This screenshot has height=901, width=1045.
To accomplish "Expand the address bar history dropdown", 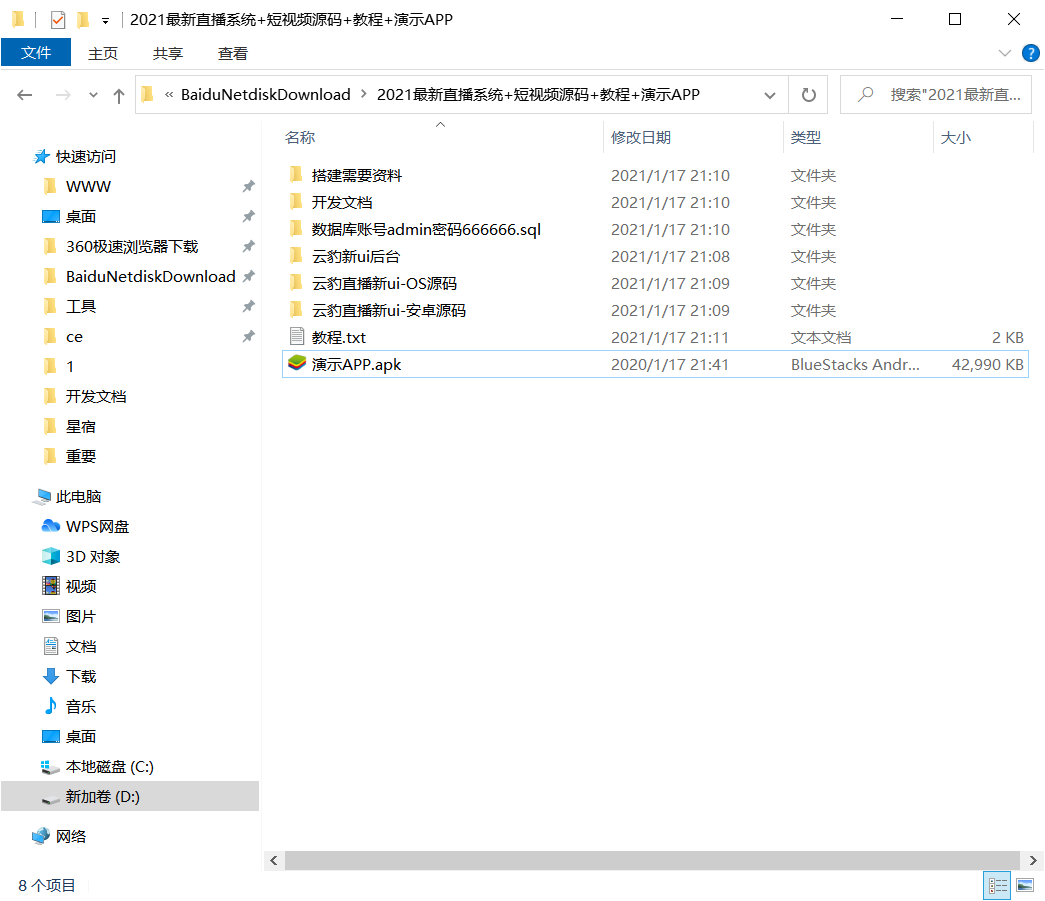I will 770,95.
